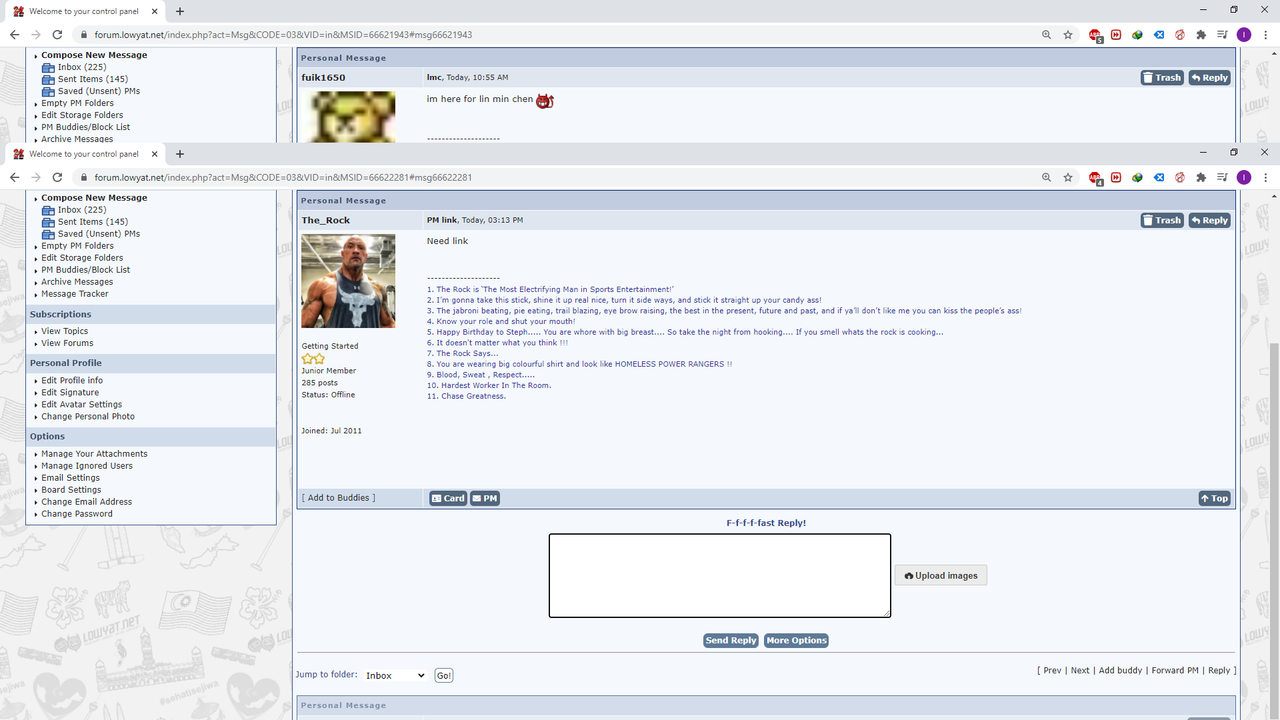Open Edit Avatar Settings

coord(82,405)
